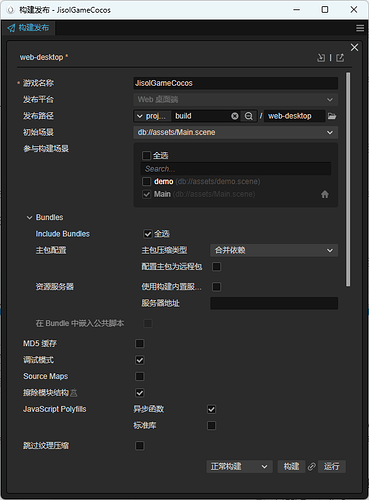369x500 pixels.
Task: Enable the Source Maps checkbox
Action: [140, 376]
